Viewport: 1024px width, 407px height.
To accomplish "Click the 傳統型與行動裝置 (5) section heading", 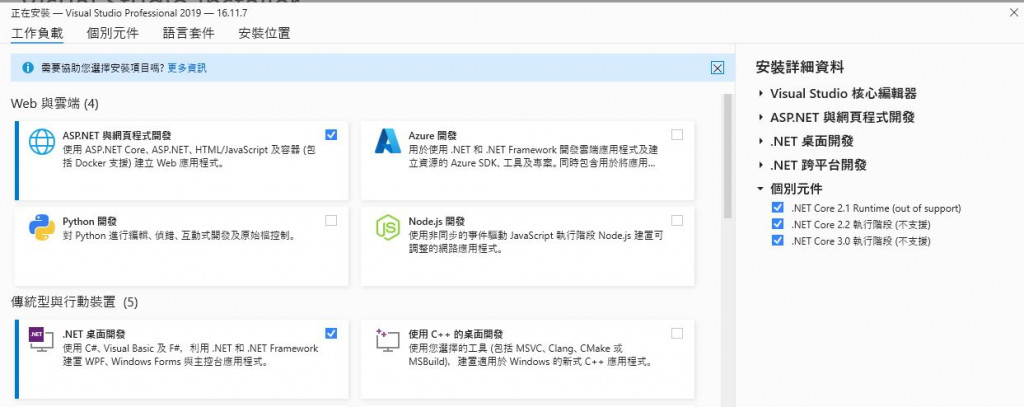I will [74, 302].
